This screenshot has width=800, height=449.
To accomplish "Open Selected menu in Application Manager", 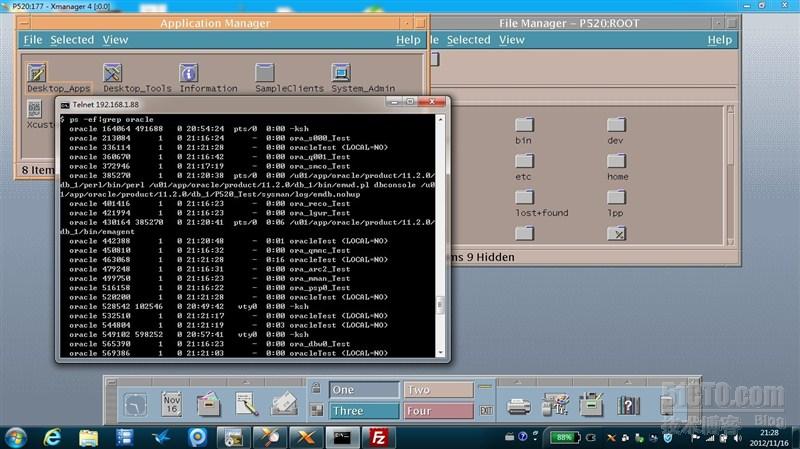I will tap(72, 40).
